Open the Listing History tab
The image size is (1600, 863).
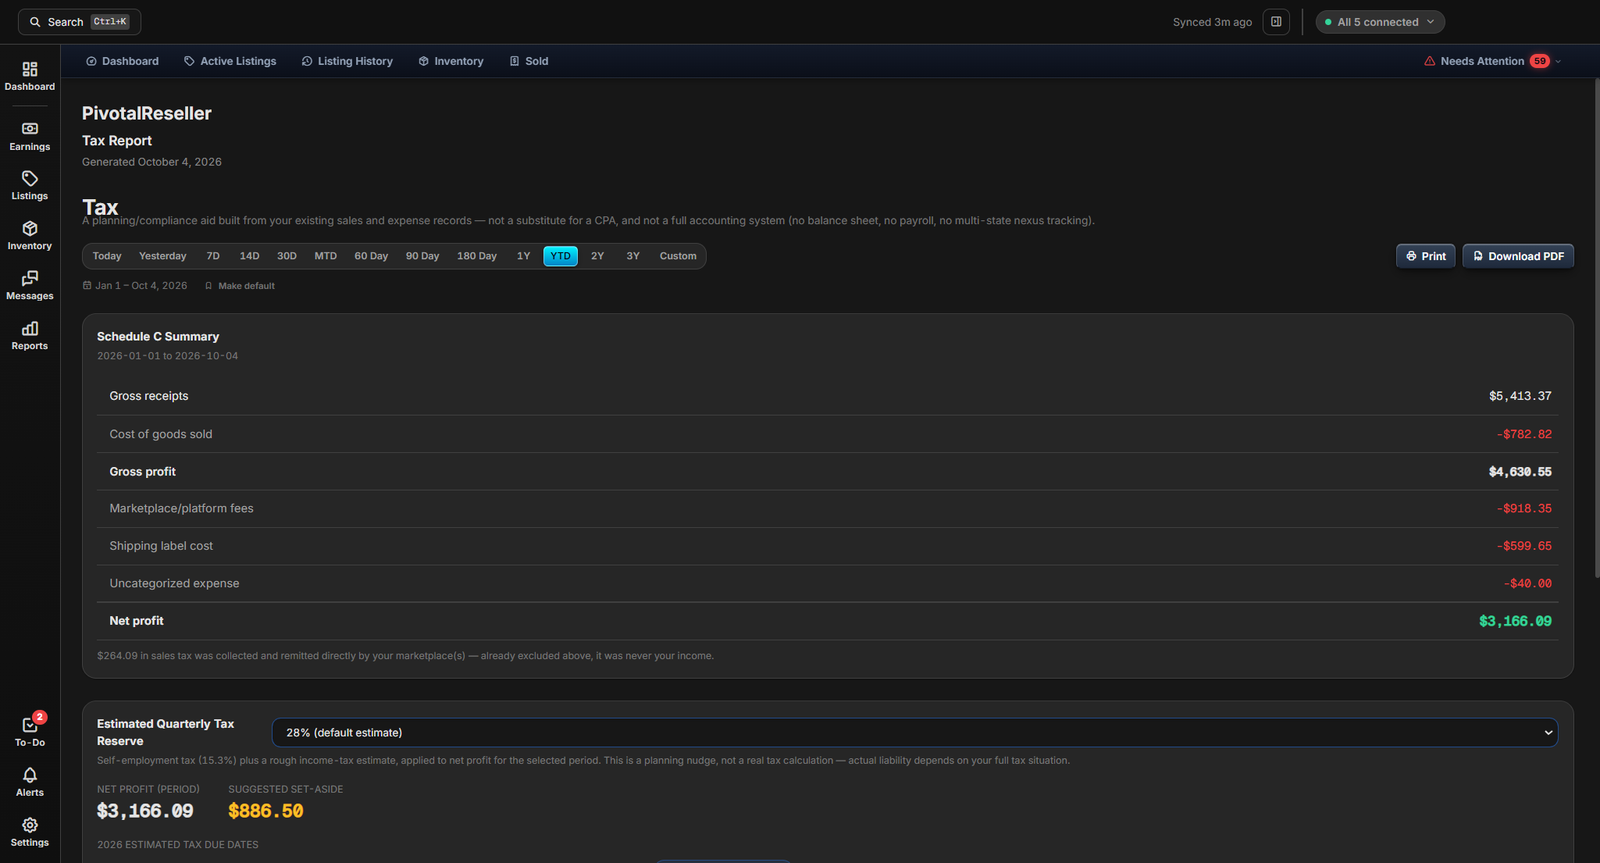pyautogui.click(x=347, y=61)
